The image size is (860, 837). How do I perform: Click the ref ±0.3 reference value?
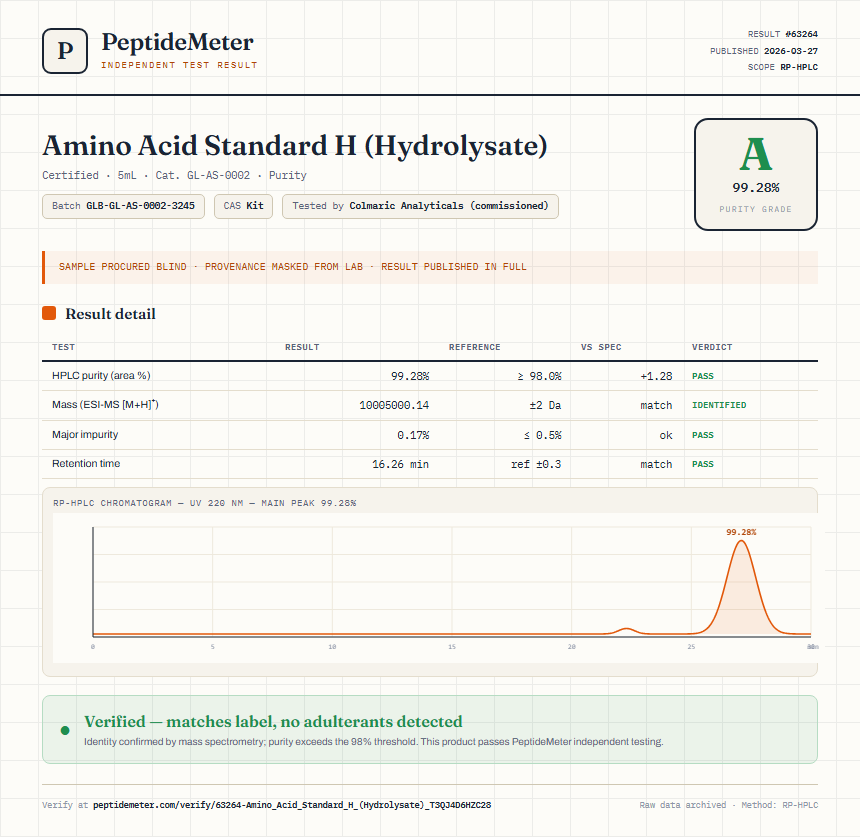point(536,465)
